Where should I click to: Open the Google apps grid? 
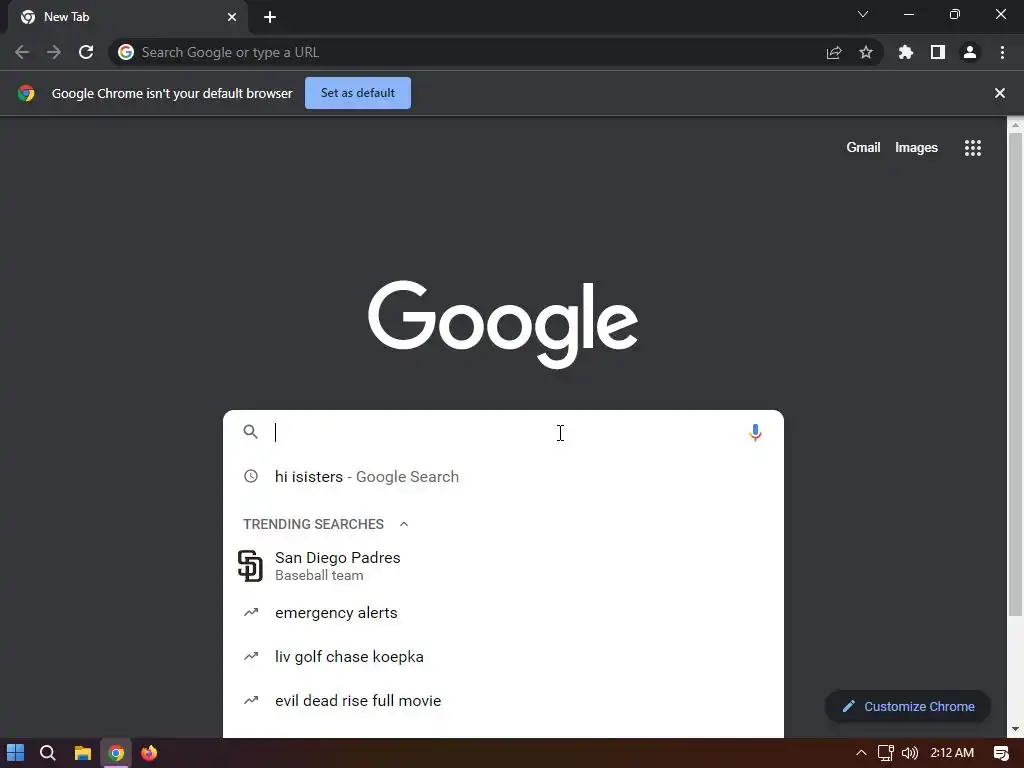point(973,148)
